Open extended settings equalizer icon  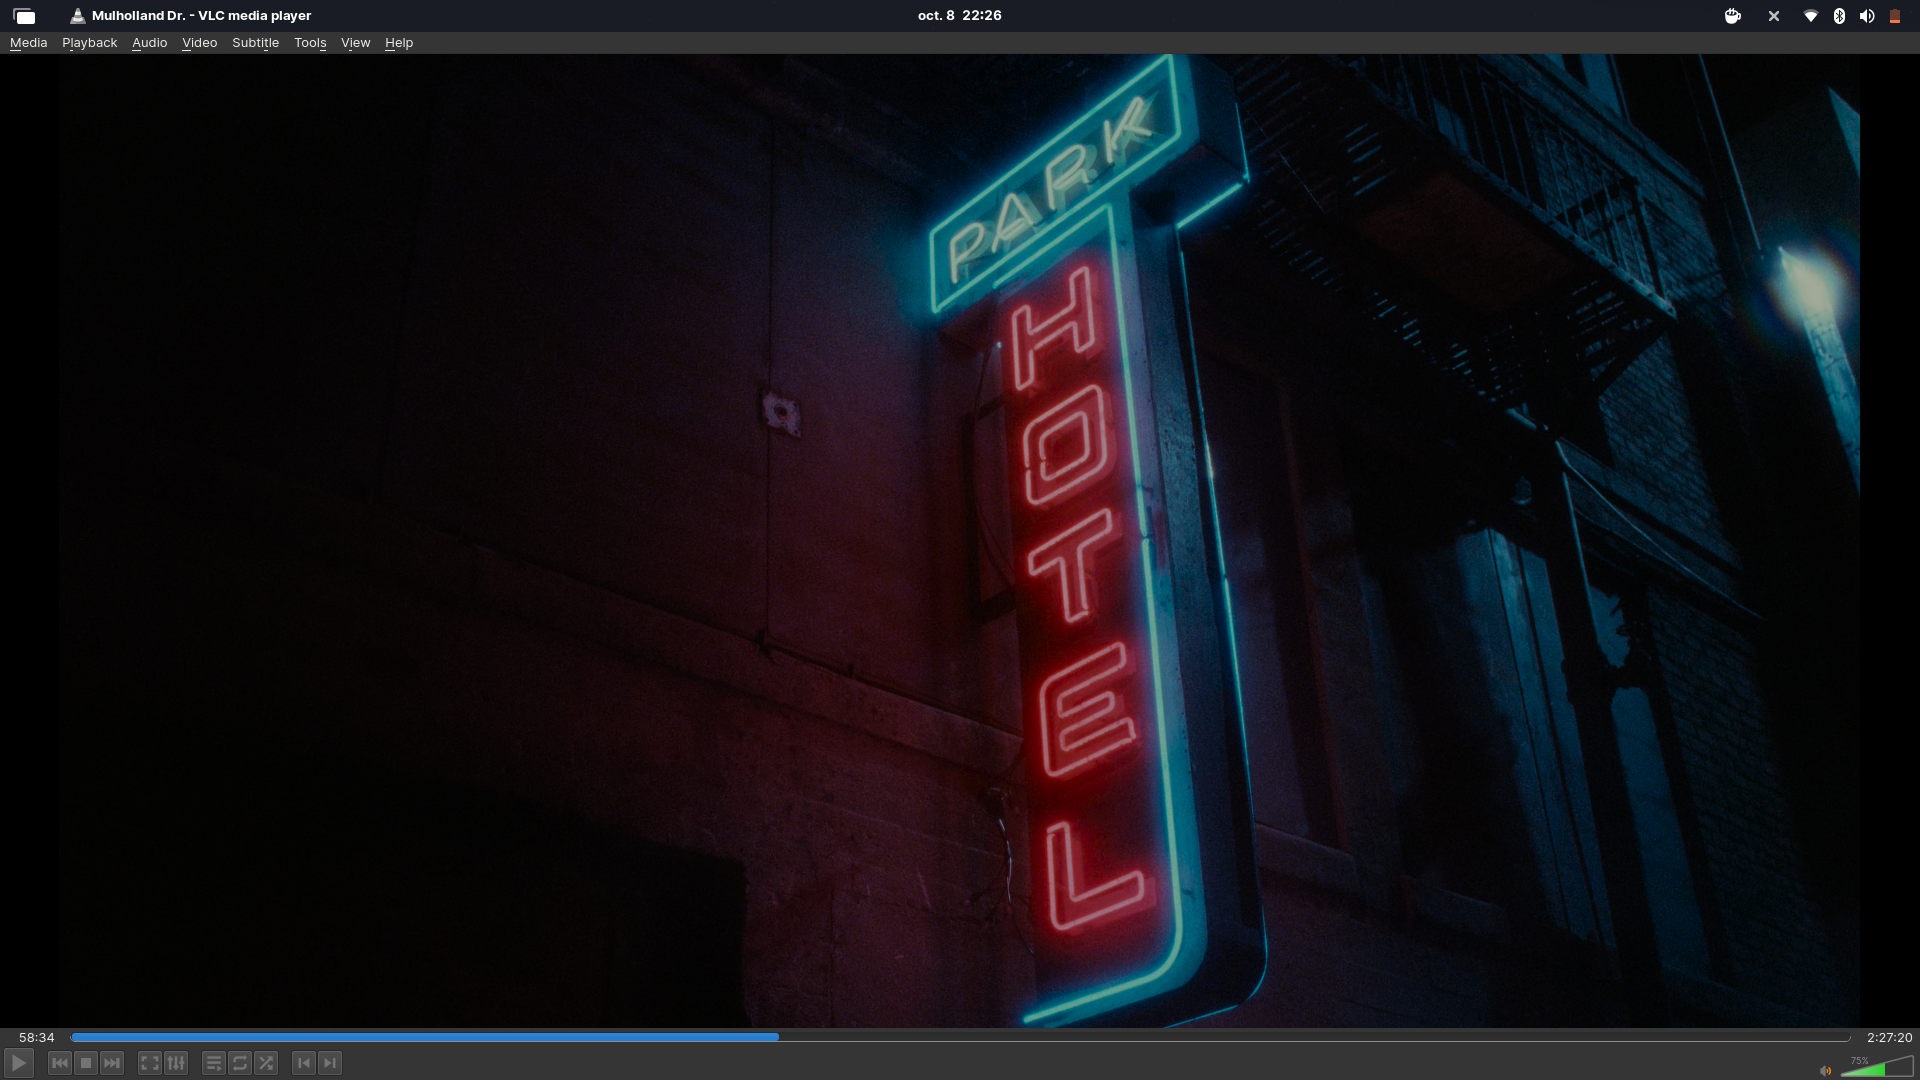tap(176, 1063)
